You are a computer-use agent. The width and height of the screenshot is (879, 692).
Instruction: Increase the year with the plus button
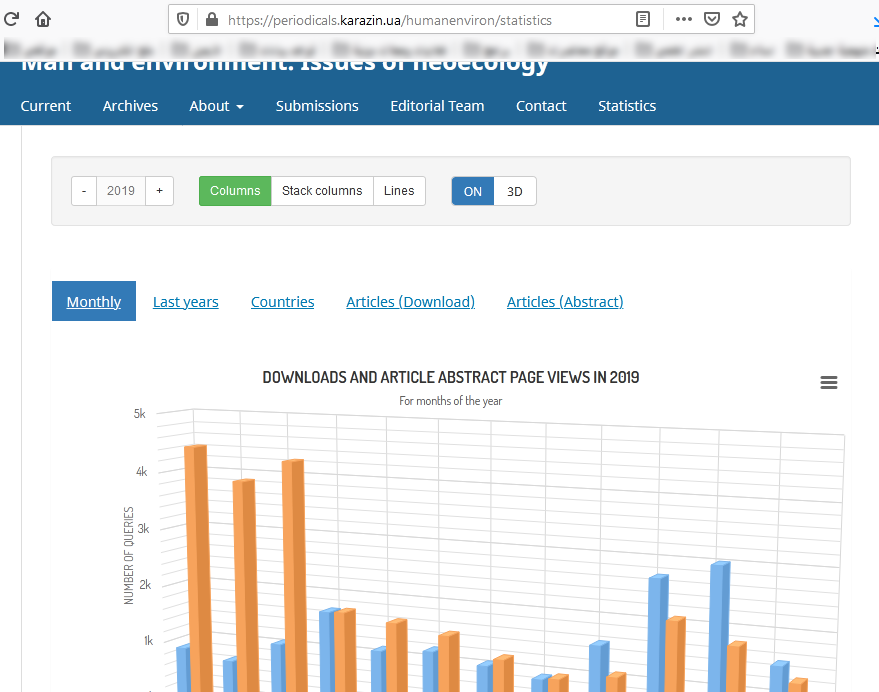point(160,191)
